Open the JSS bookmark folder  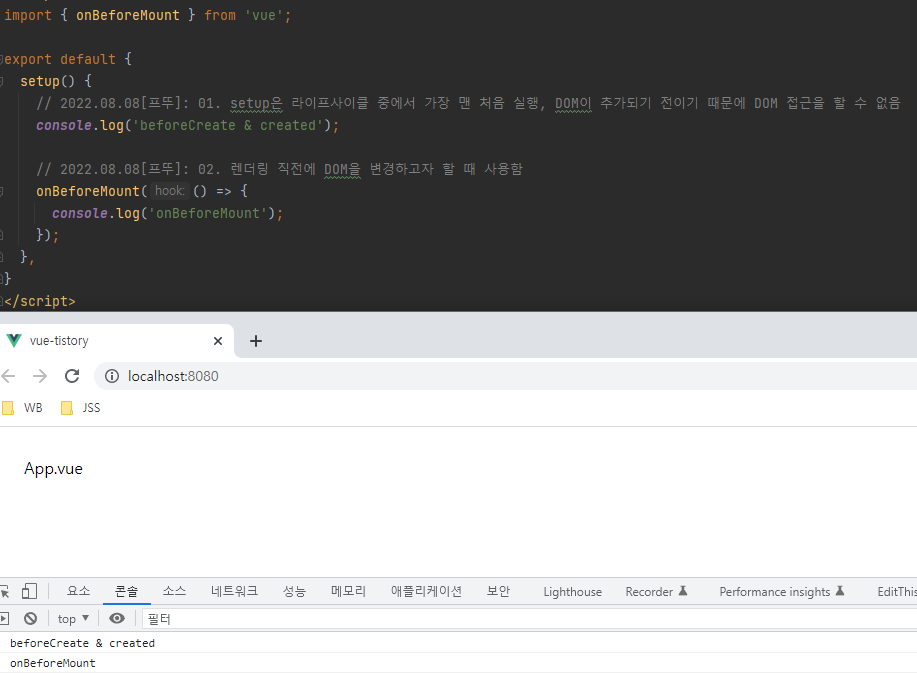click(81, 408)
